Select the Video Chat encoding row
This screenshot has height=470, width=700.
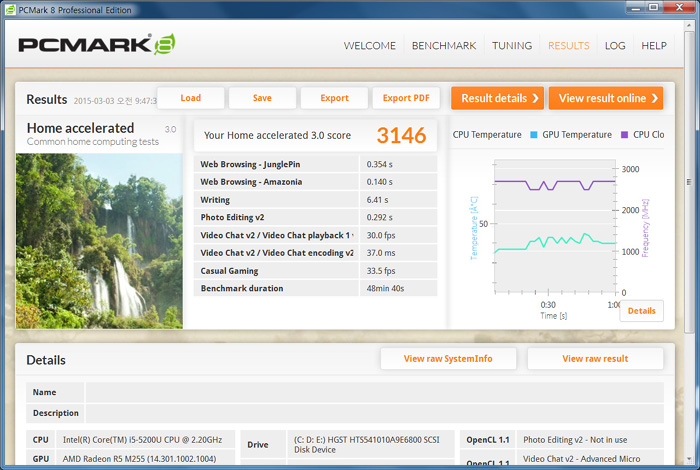coord(316,253)
